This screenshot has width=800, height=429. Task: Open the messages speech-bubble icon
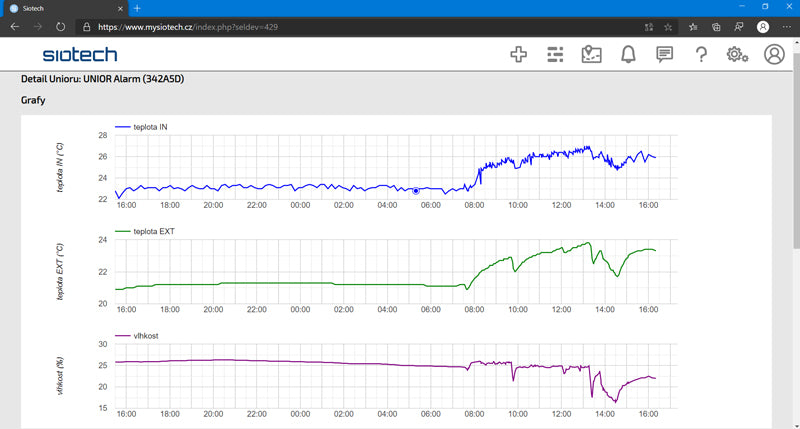point(664,54)
